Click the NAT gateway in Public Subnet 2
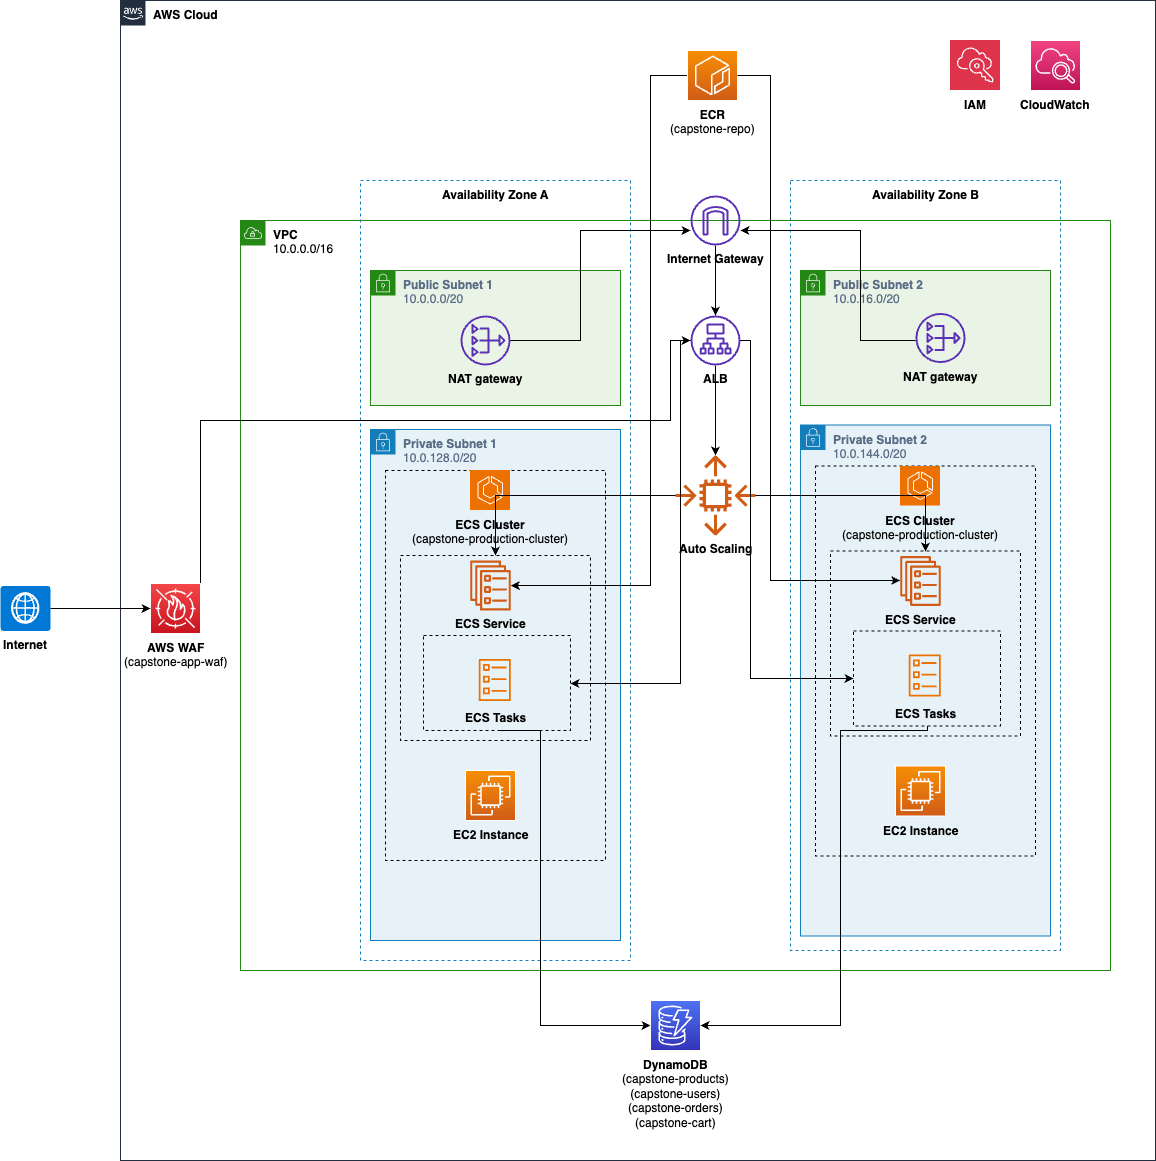This screenshot has height=1161, width=1156. (937, 338)
